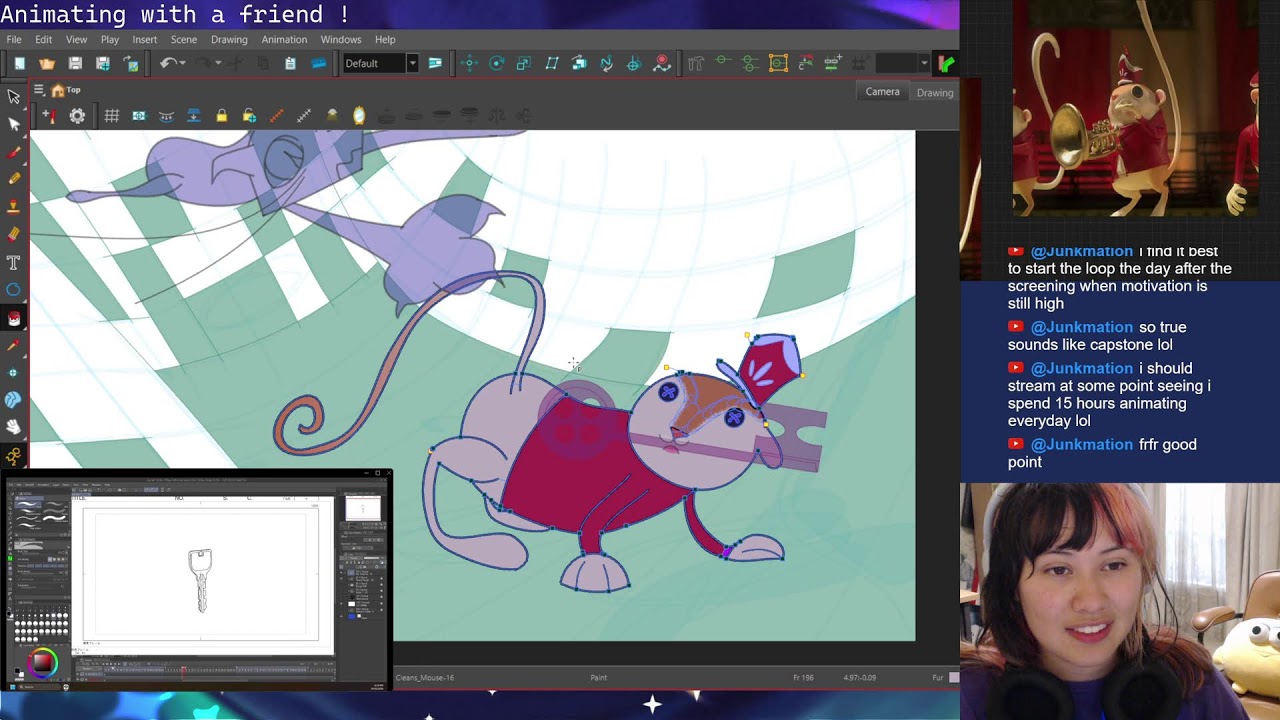
Task: Click the Paste clipboard icon
Action: (x=290, y=63)
